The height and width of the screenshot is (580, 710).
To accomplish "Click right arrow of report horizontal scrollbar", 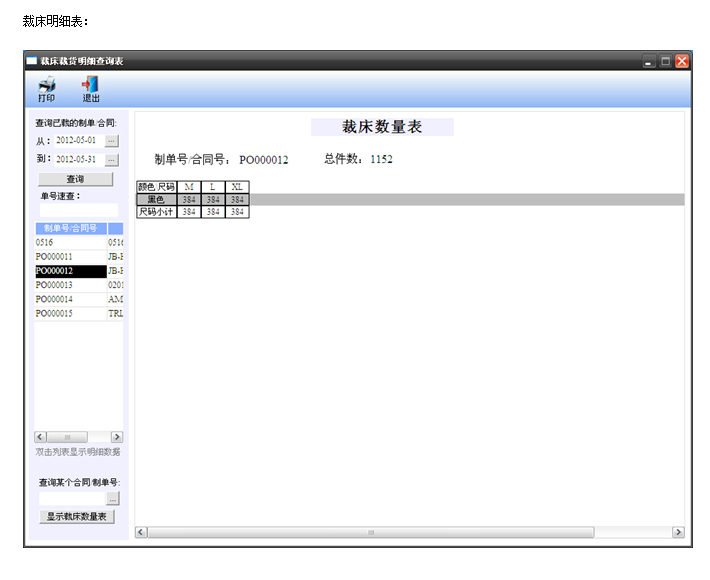I will coord(678,532).
